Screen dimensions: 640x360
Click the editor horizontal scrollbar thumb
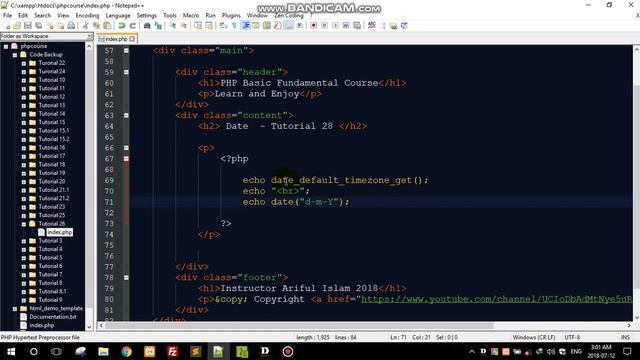tap(299, 326)
